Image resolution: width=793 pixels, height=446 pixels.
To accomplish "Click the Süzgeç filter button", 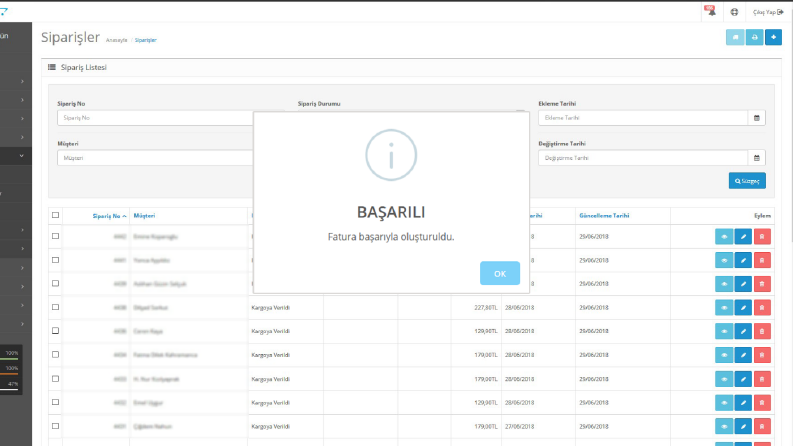I will pos(747,181).
